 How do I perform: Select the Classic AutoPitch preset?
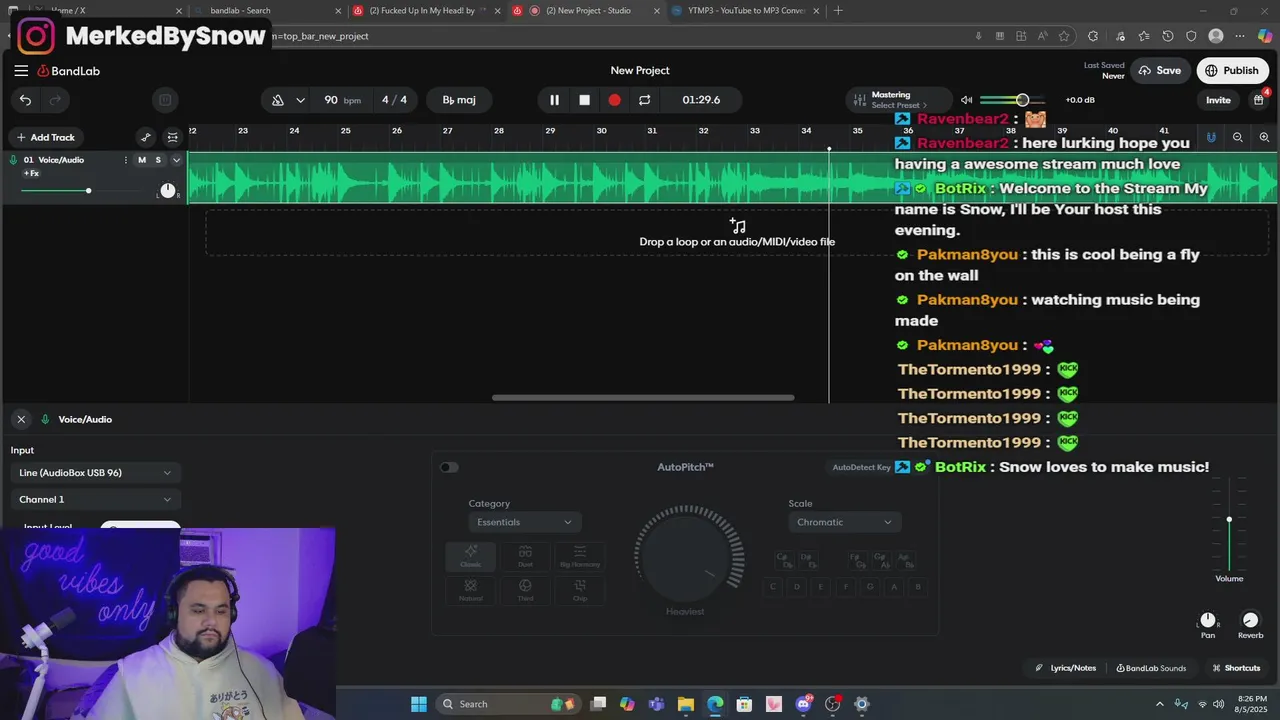coord(470,556)
